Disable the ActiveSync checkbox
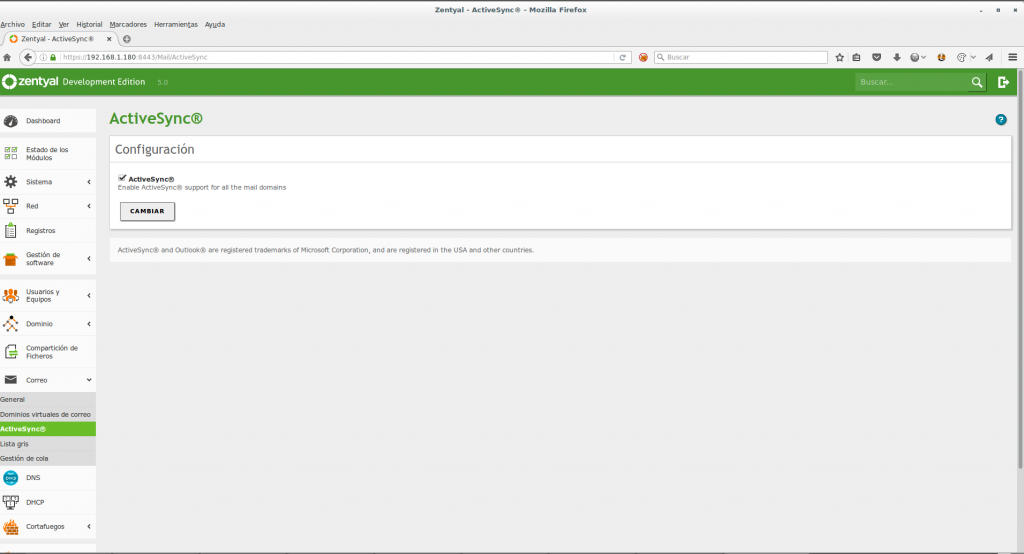Image resolution: width=1024 pixels, height=554 pixels. tap(122, 178)
